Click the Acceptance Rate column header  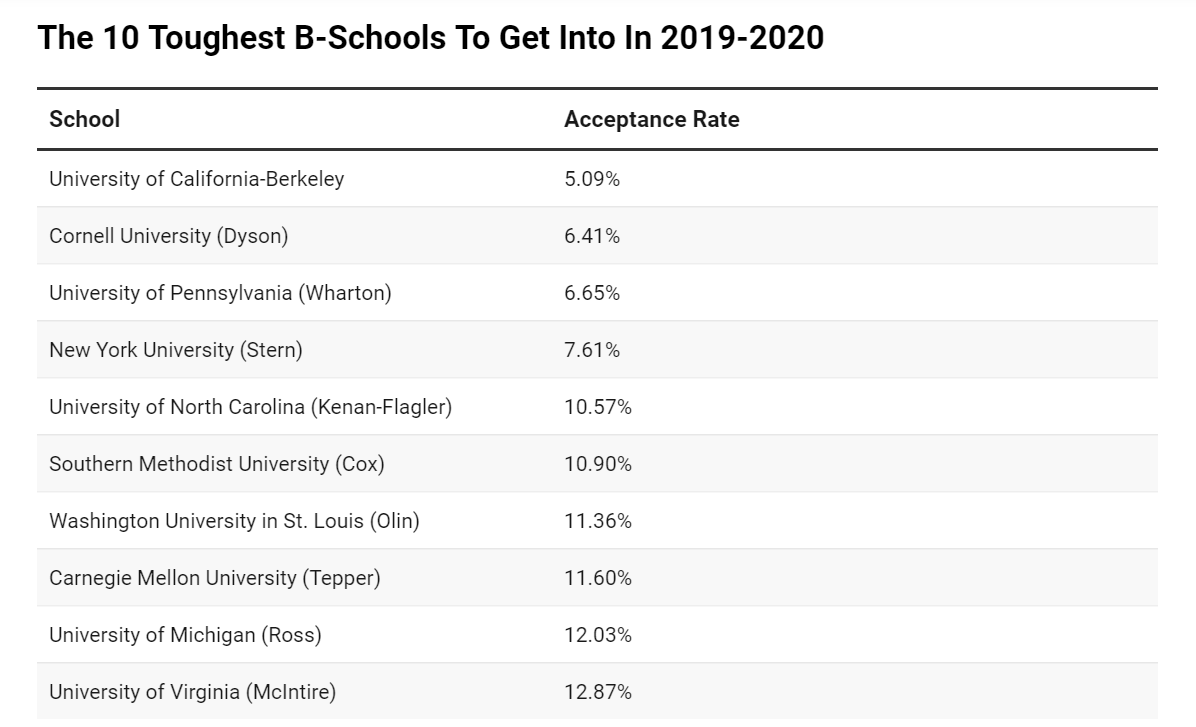[x=651, y=119]
